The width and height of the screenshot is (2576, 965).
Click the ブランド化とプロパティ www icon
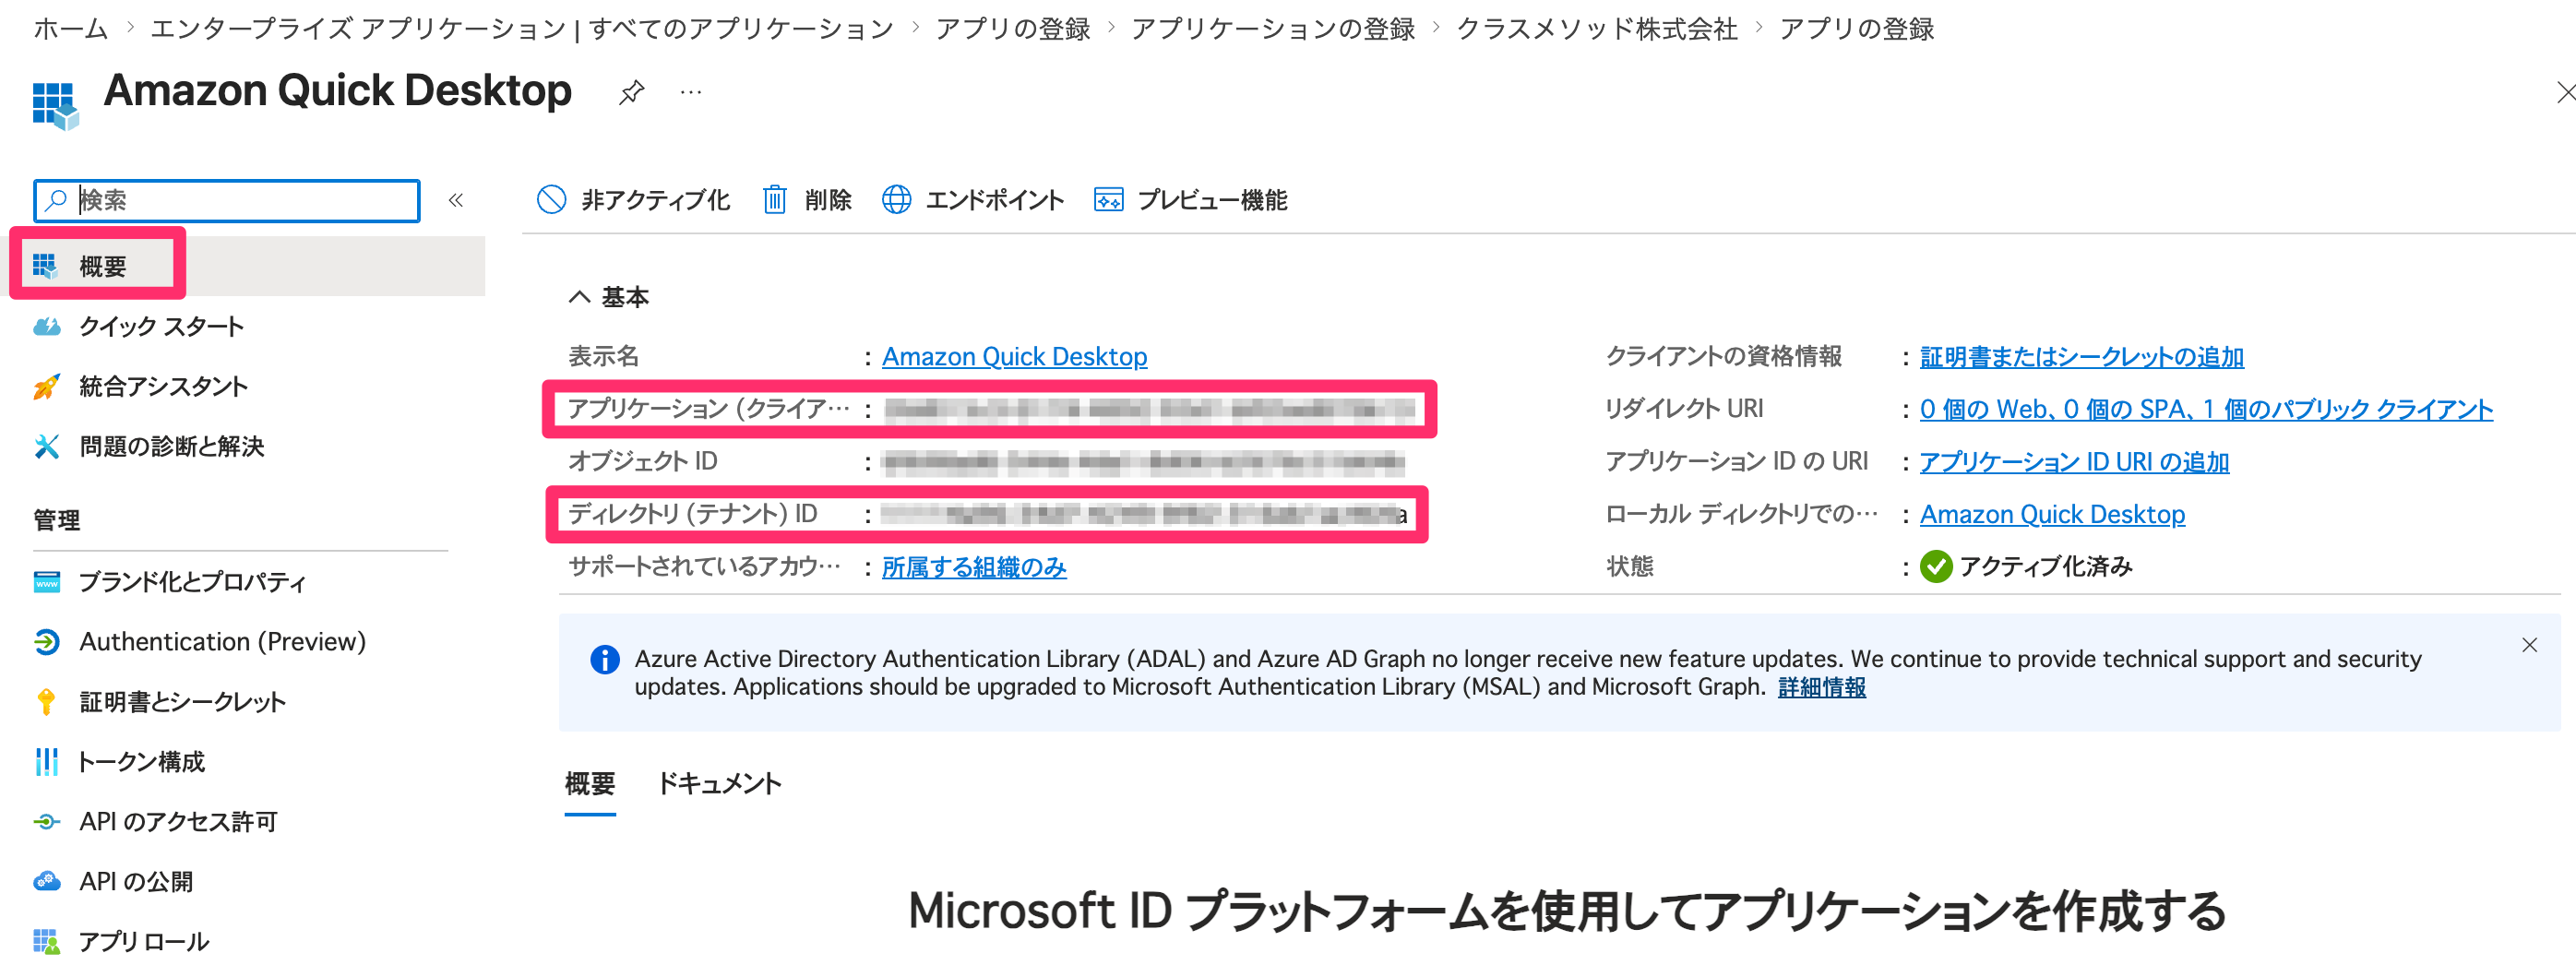(47, 581)
